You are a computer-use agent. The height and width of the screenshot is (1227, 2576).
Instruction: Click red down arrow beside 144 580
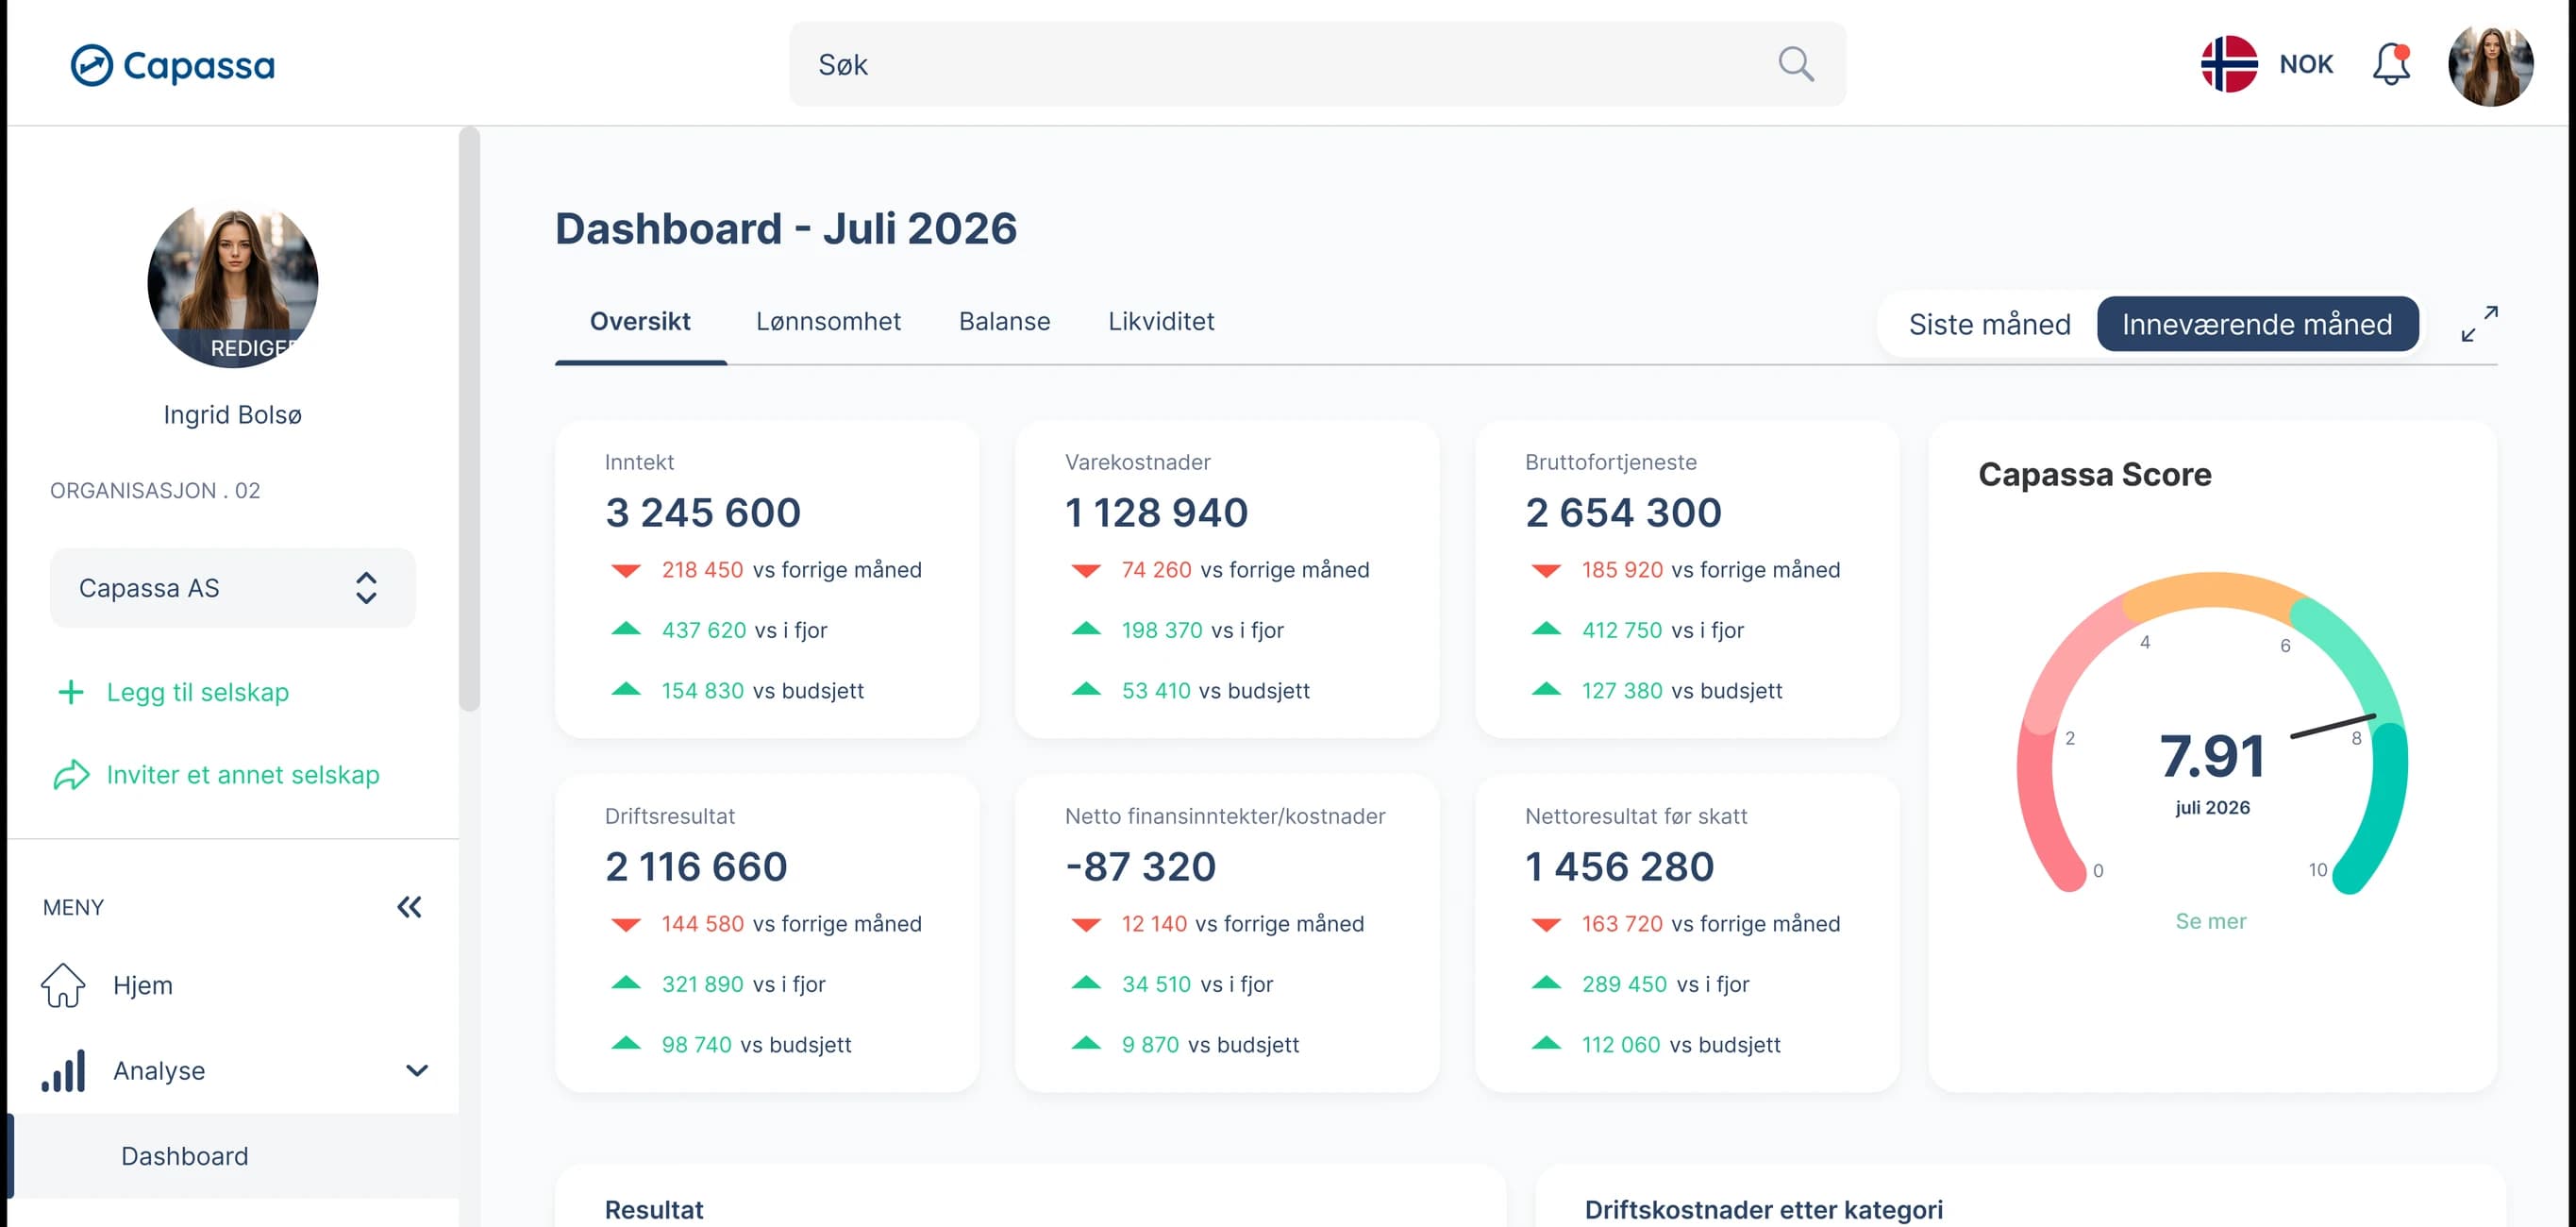click(x=626, y=924)
